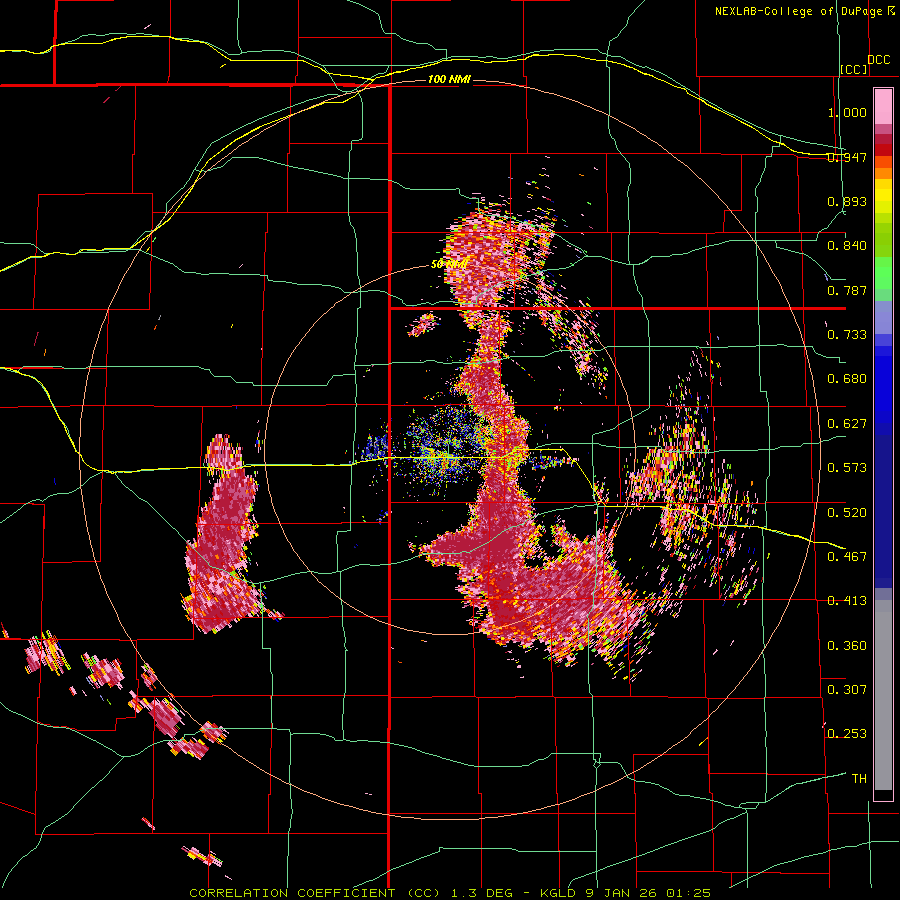Click the [CC] legend heading
Viewport: 900px width, 900px height.
pyautogui.click(x=854, y=69)
